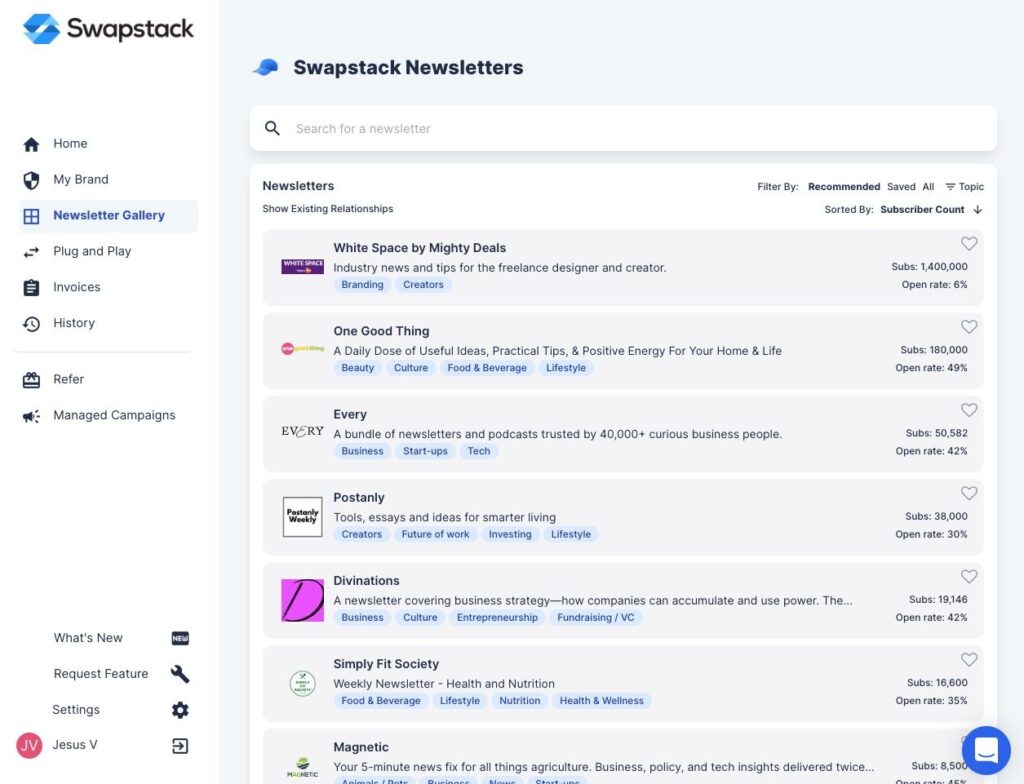This screenshot has height=784, width=1024.
Task: Click the History clock icon
Action: (x=31, y=323)
